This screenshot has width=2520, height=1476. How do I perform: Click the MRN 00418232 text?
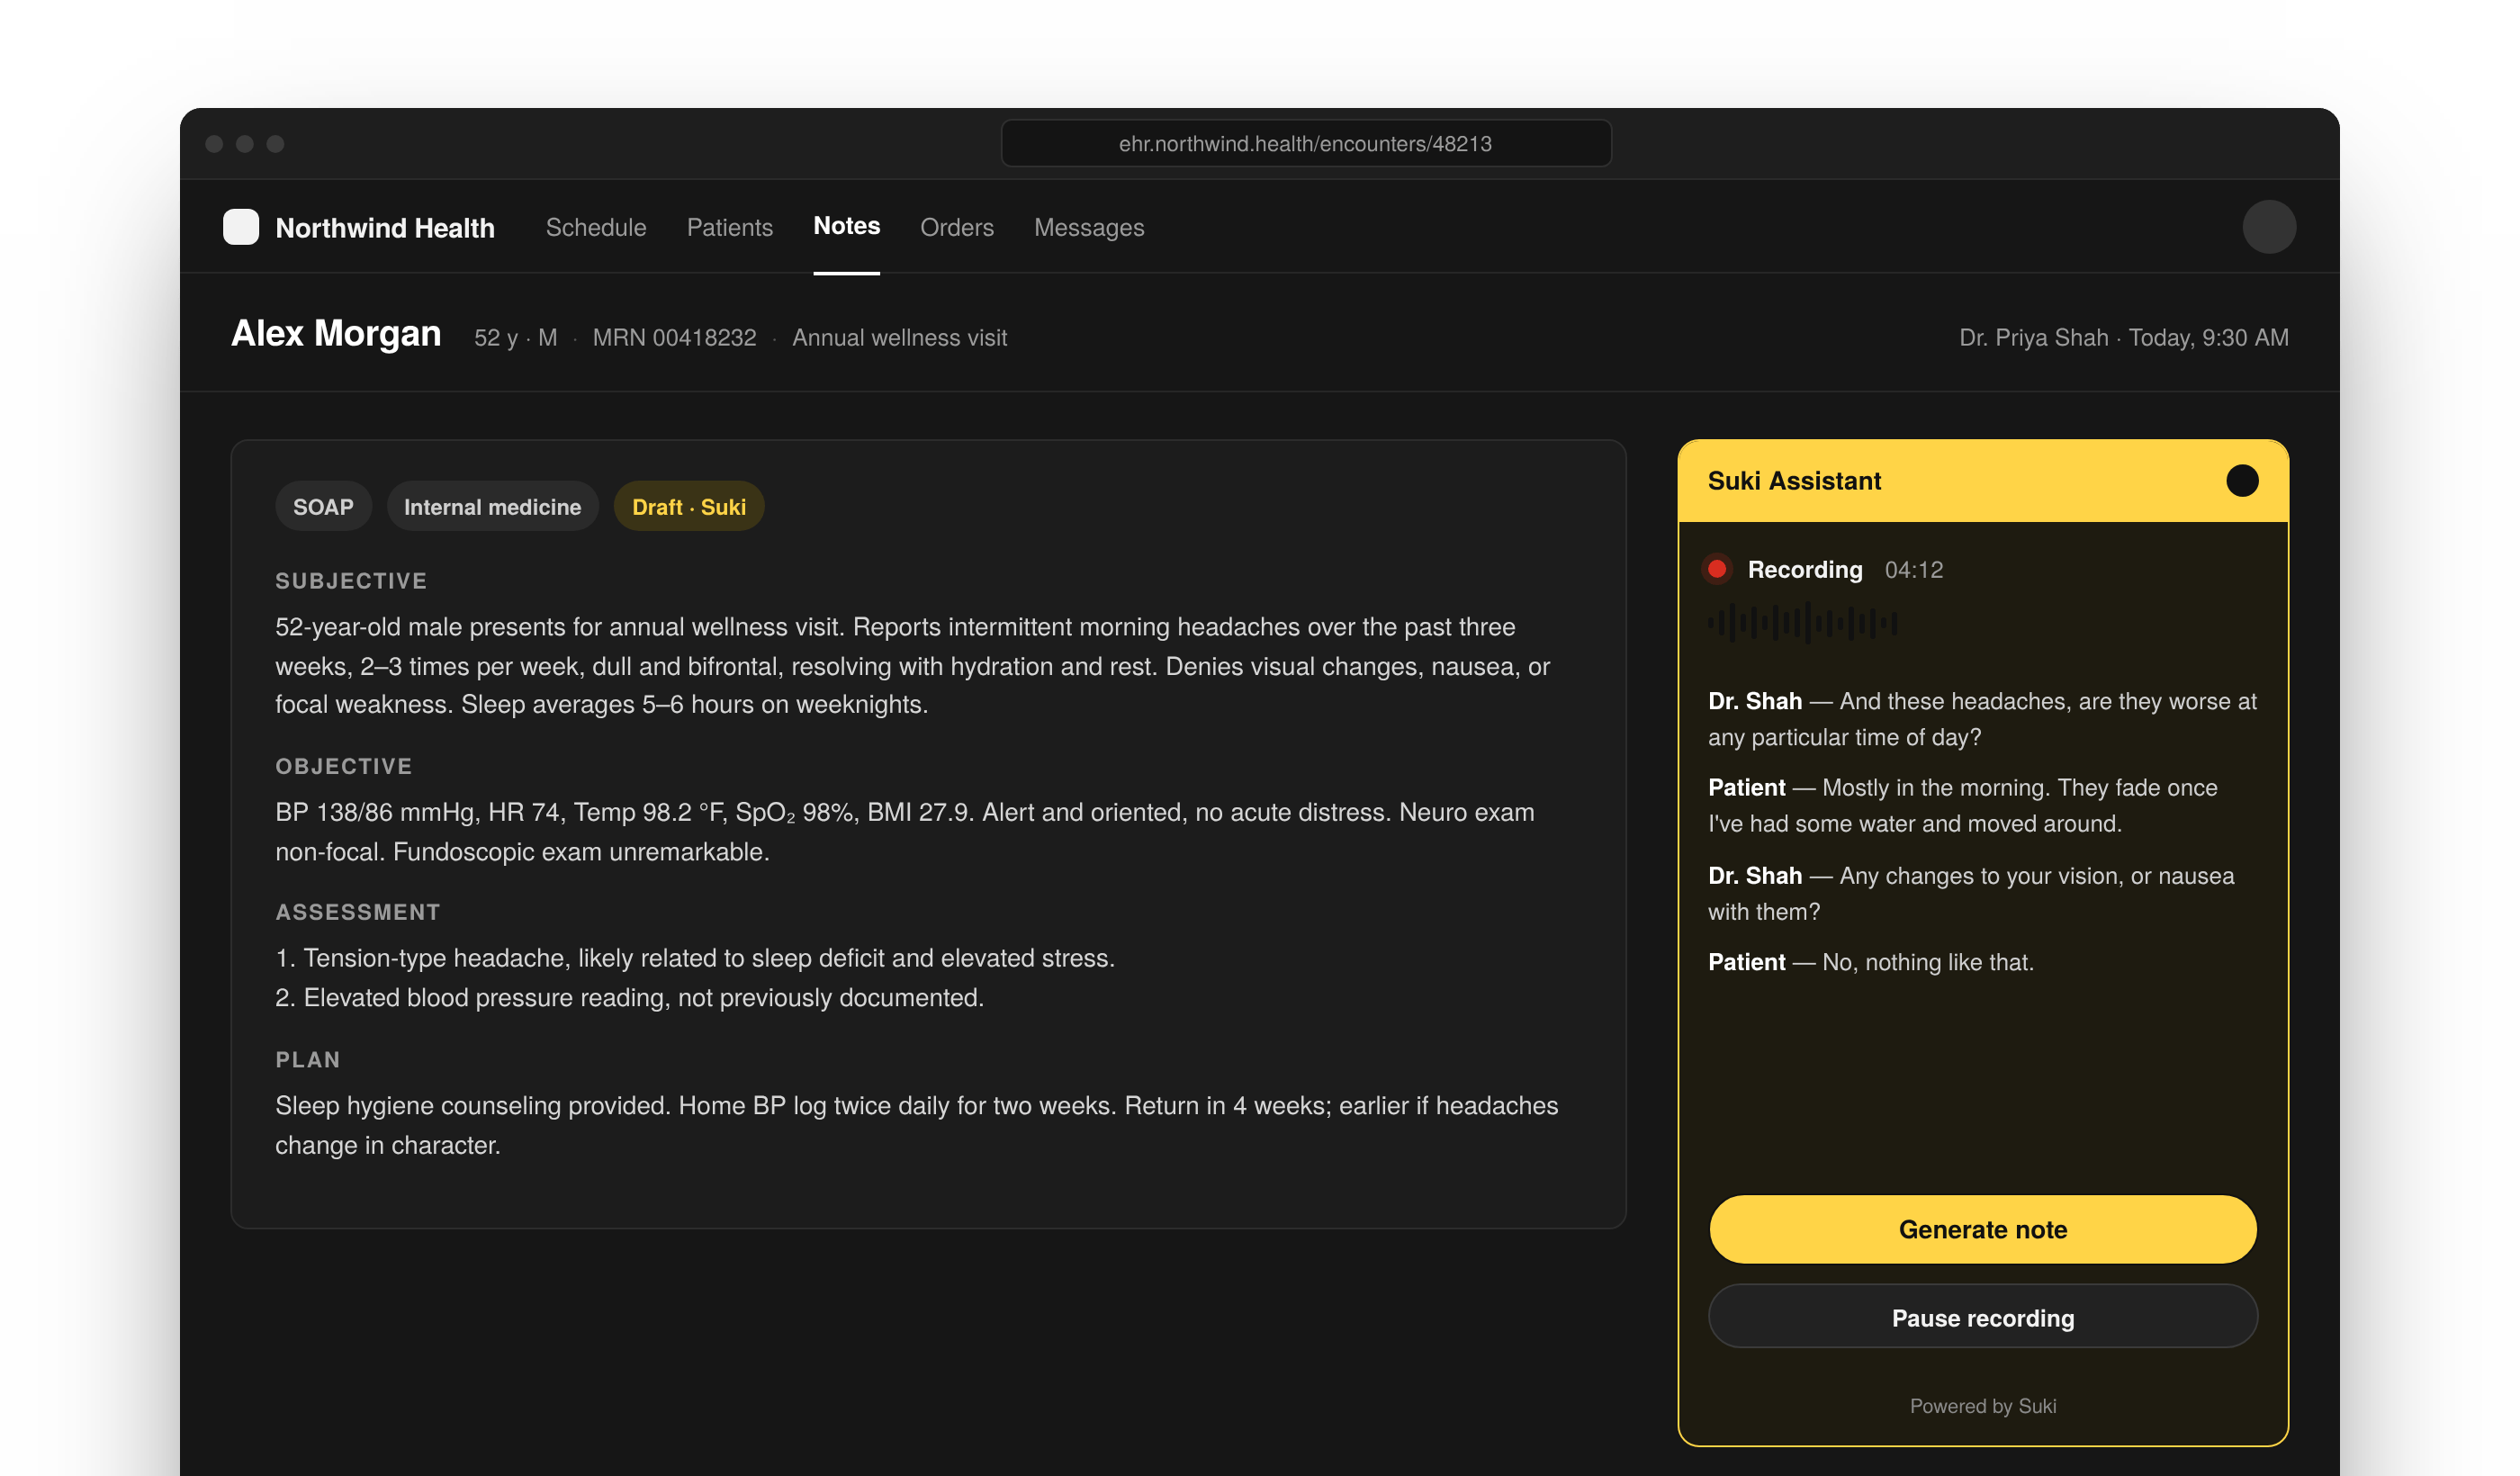point(674,338)
